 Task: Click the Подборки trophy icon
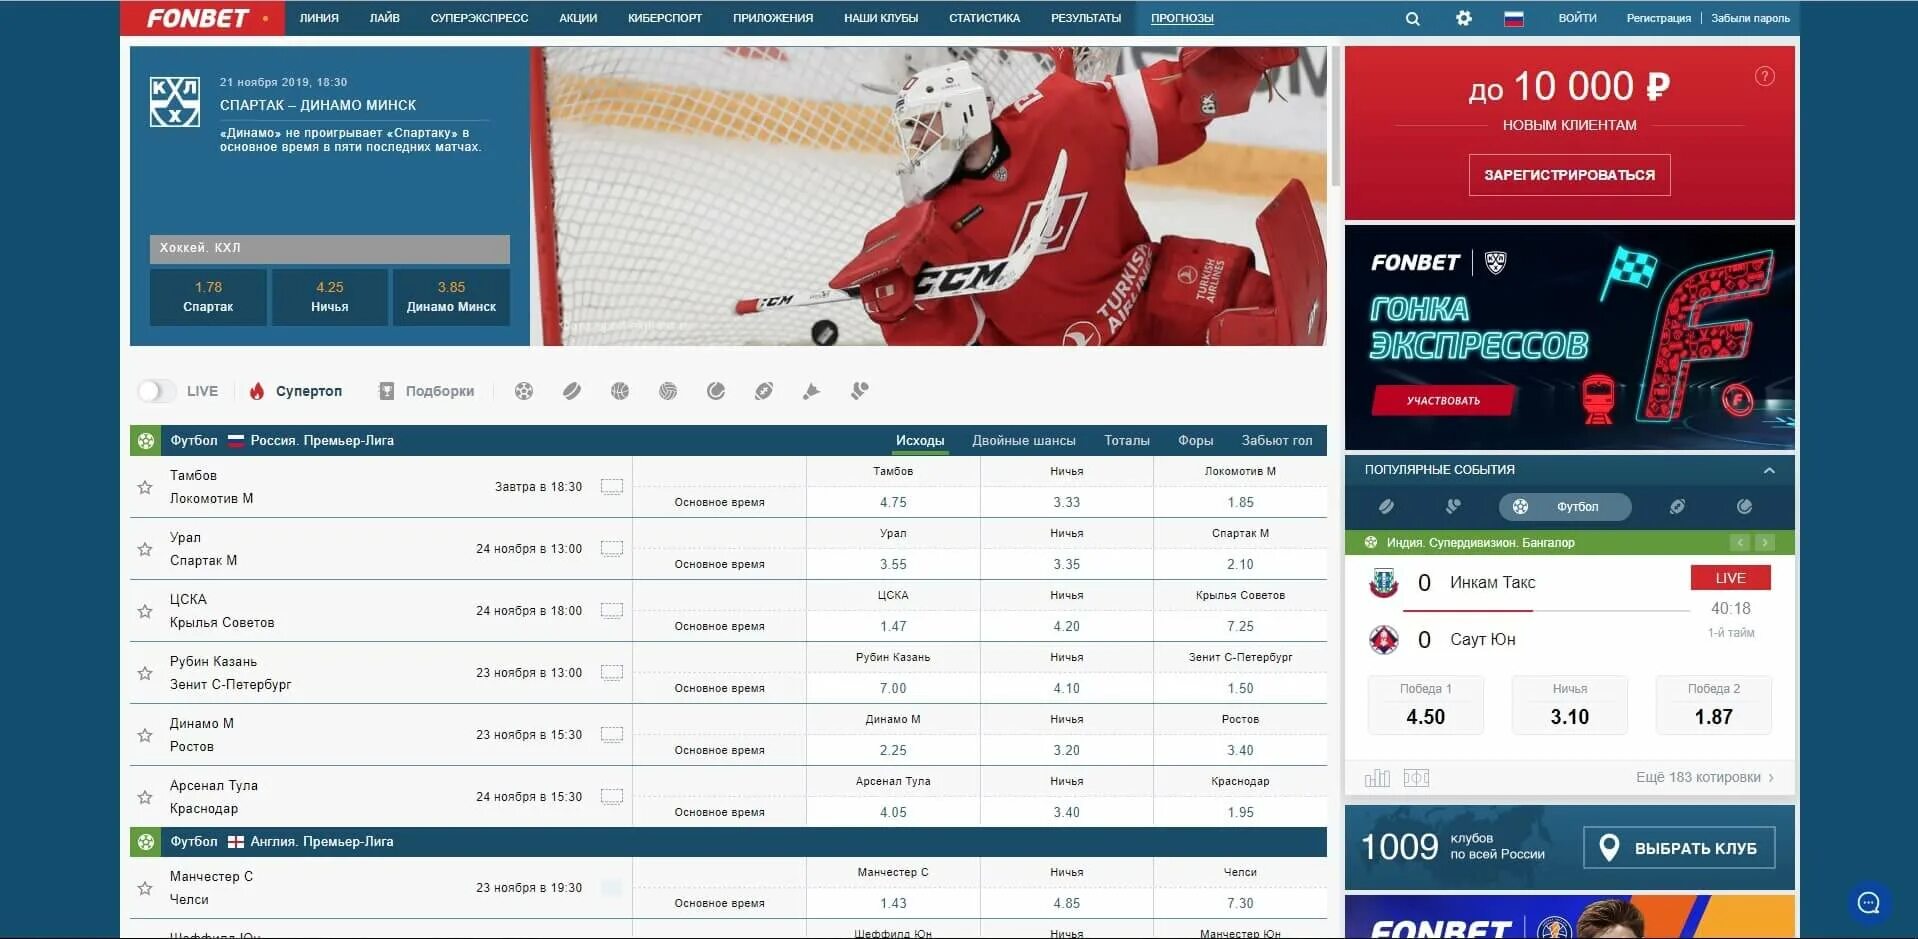tap(387, 391)
